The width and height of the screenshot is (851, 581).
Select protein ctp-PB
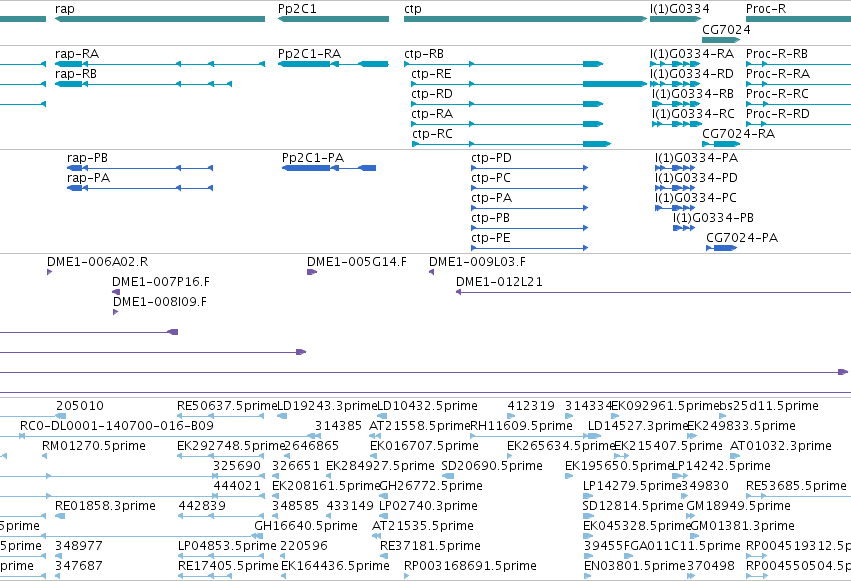pos(491,218)
